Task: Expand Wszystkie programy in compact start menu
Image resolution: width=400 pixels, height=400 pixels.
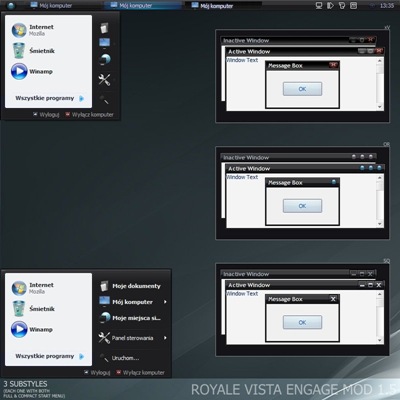Action: coord(49,98)
